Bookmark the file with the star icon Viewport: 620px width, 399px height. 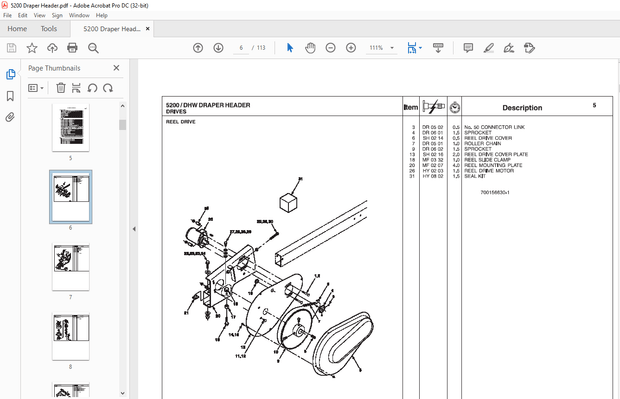(32, 48)
